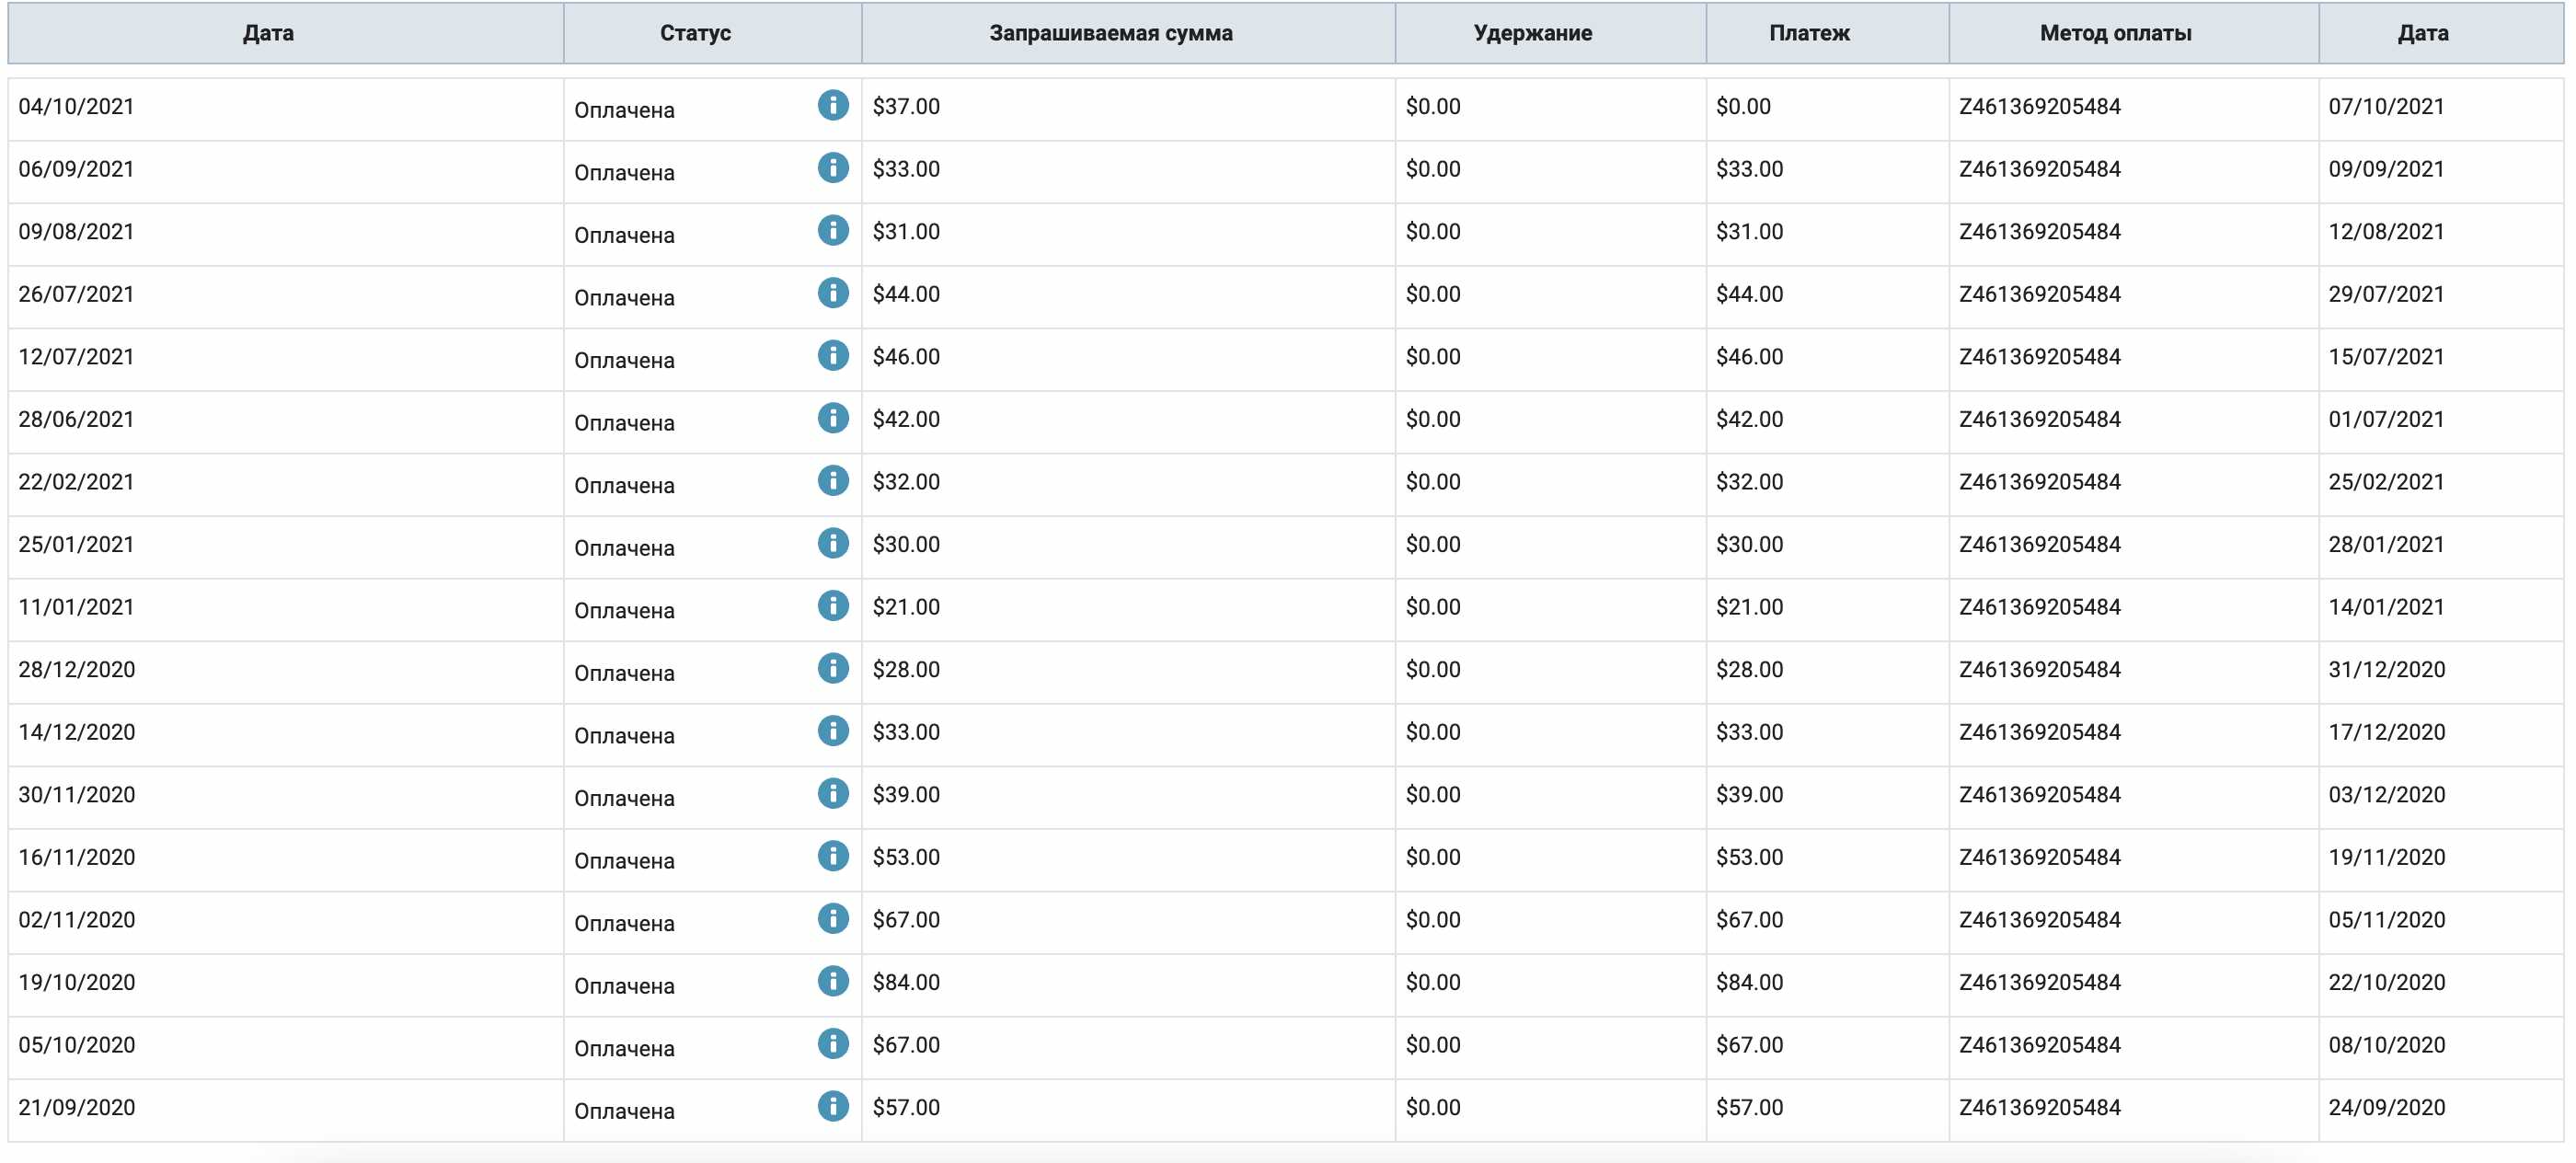Select paid date 12/08/2021 cell
Image resolution: width=2576 pixels, height=1163 pixels.
click(x=2441, y=234)
